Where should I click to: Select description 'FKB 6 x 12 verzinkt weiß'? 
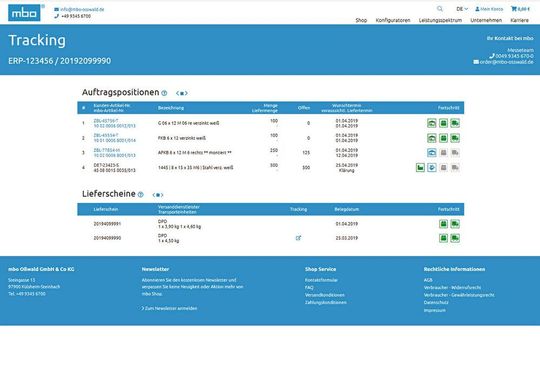click(x=182, y=138)
